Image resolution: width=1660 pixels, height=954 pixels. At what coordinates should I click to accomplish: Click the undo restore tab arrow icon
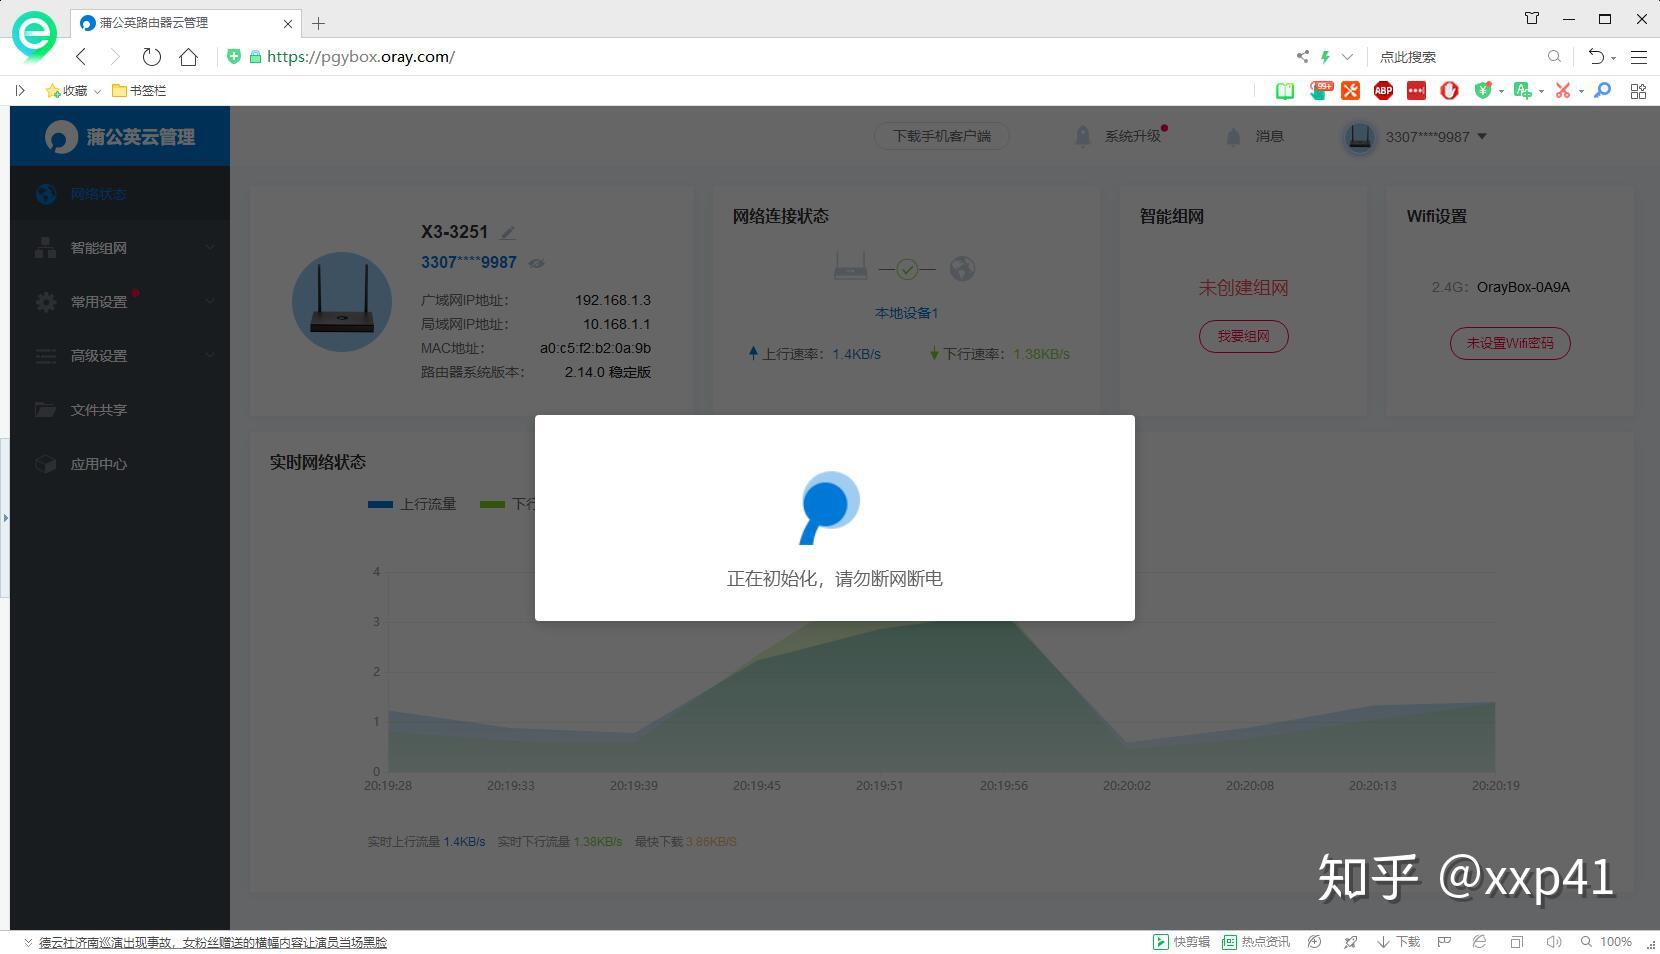[1597, 57]
